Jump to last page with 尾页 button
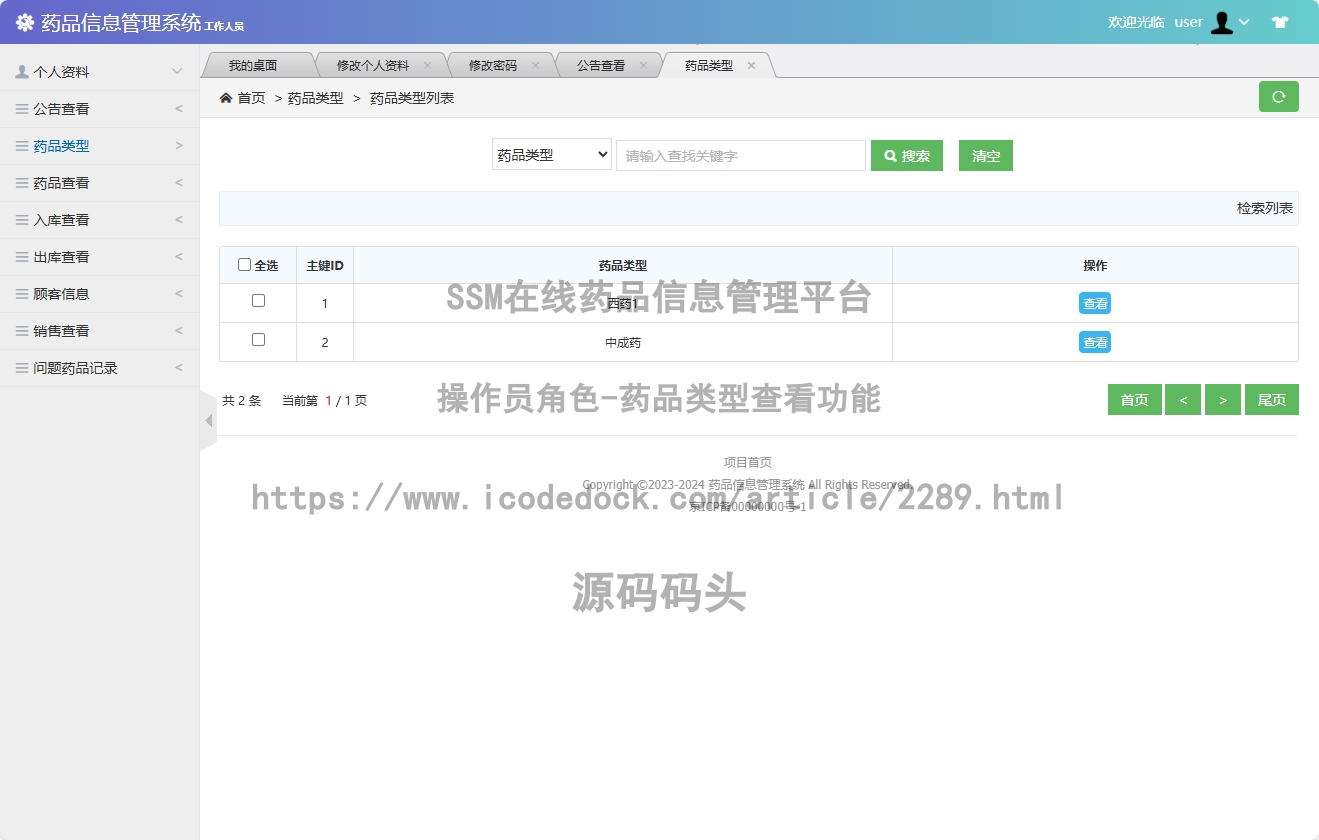1319x840 pixels. point(1272,399)
